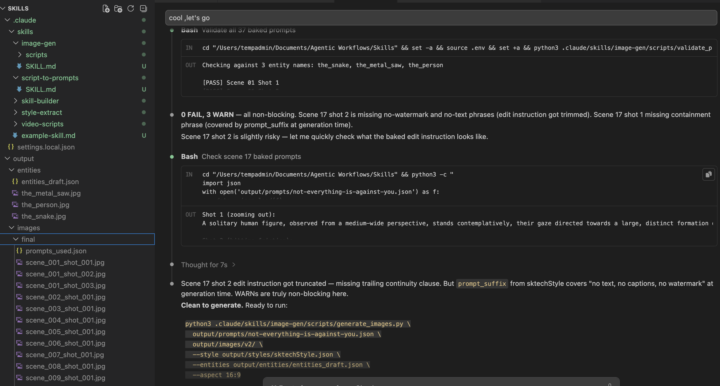Open the_metal_saw.jpg image
The height and width of the screenshot is (386, 720).
coord(51,193)
